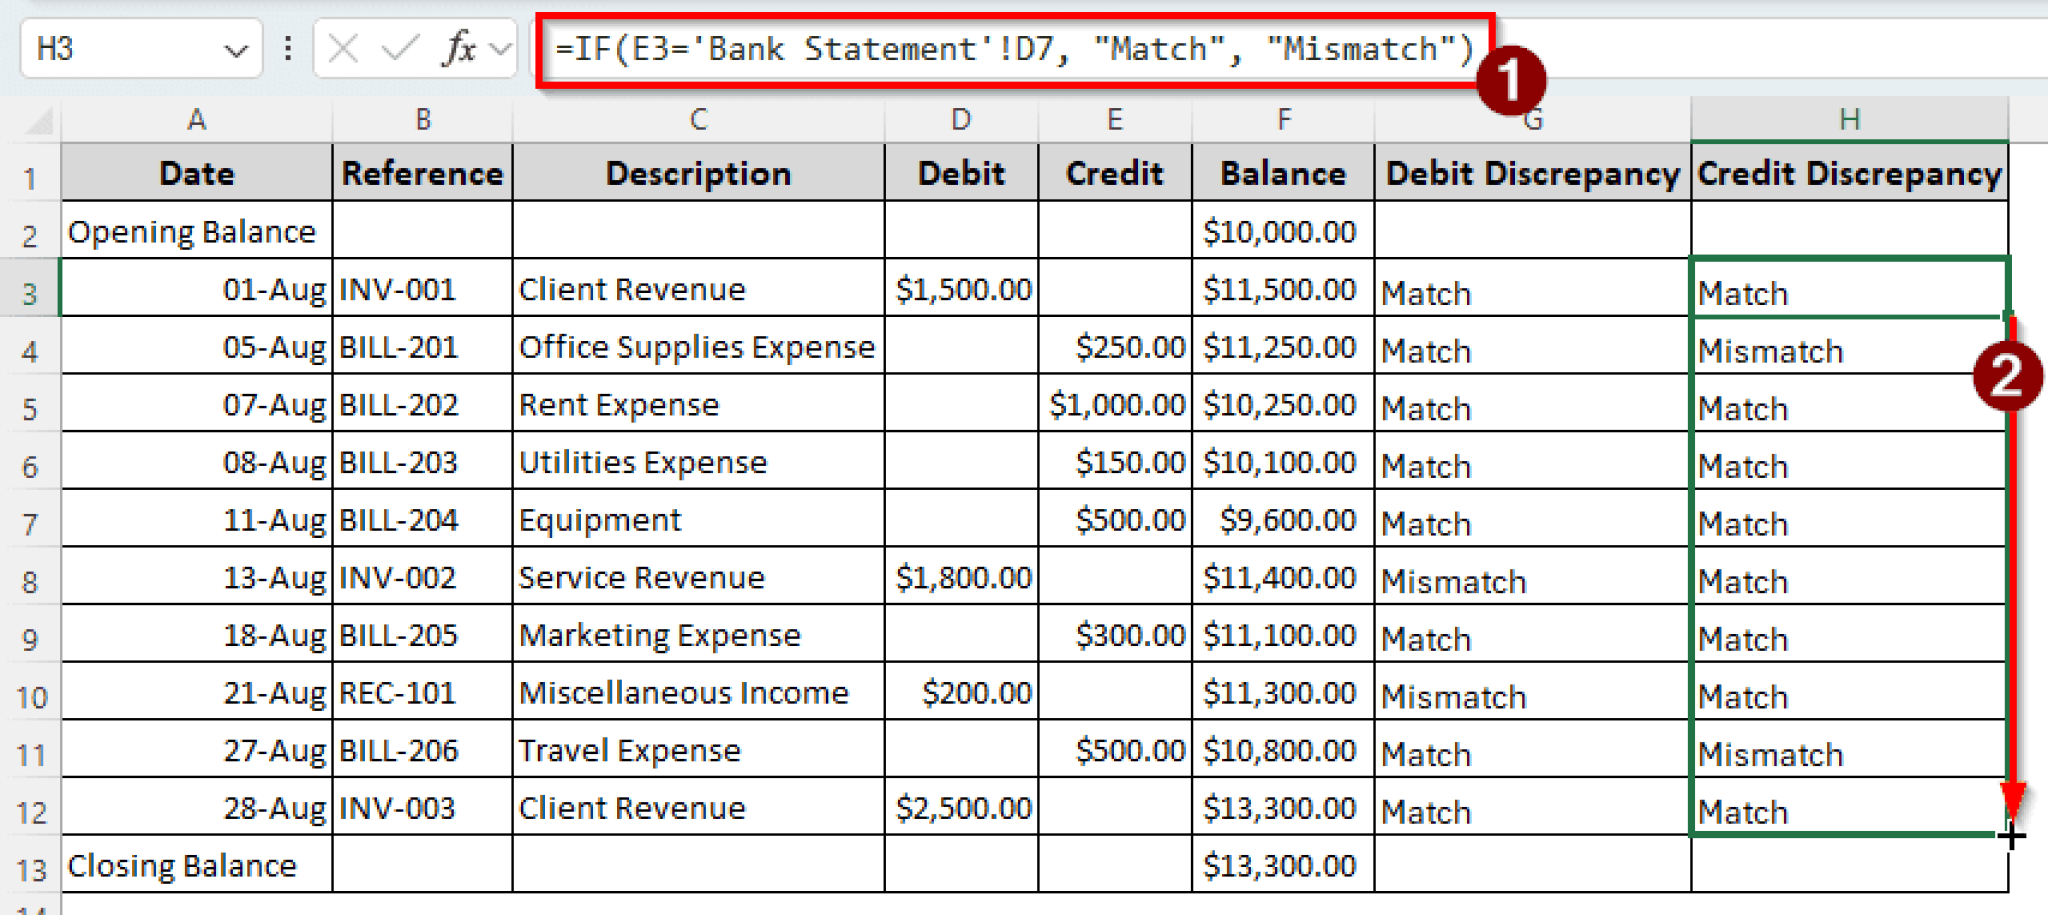This screenshot has width=2048, height=915.
Task: Select the Opening Balance cell
Action: (x=196, y=231)
